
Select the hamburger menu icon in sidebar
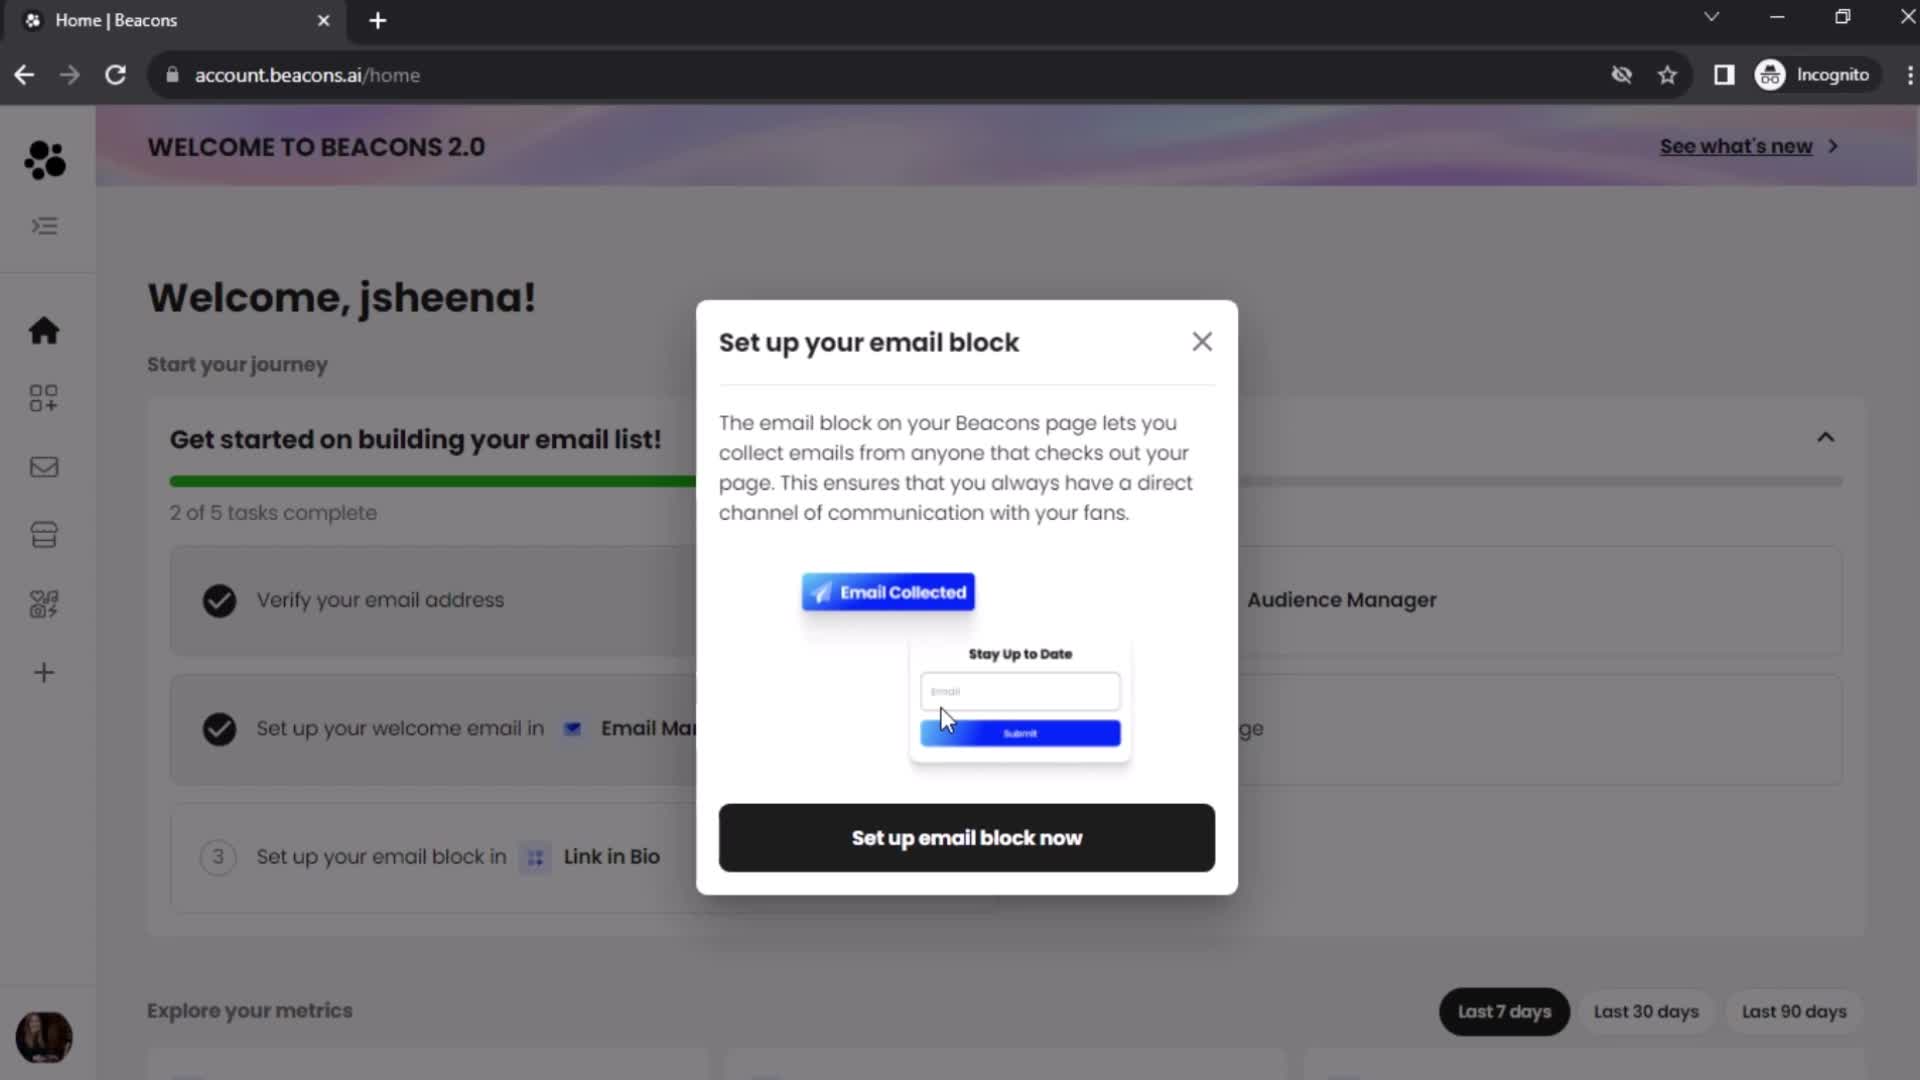(x=44, y=225)
